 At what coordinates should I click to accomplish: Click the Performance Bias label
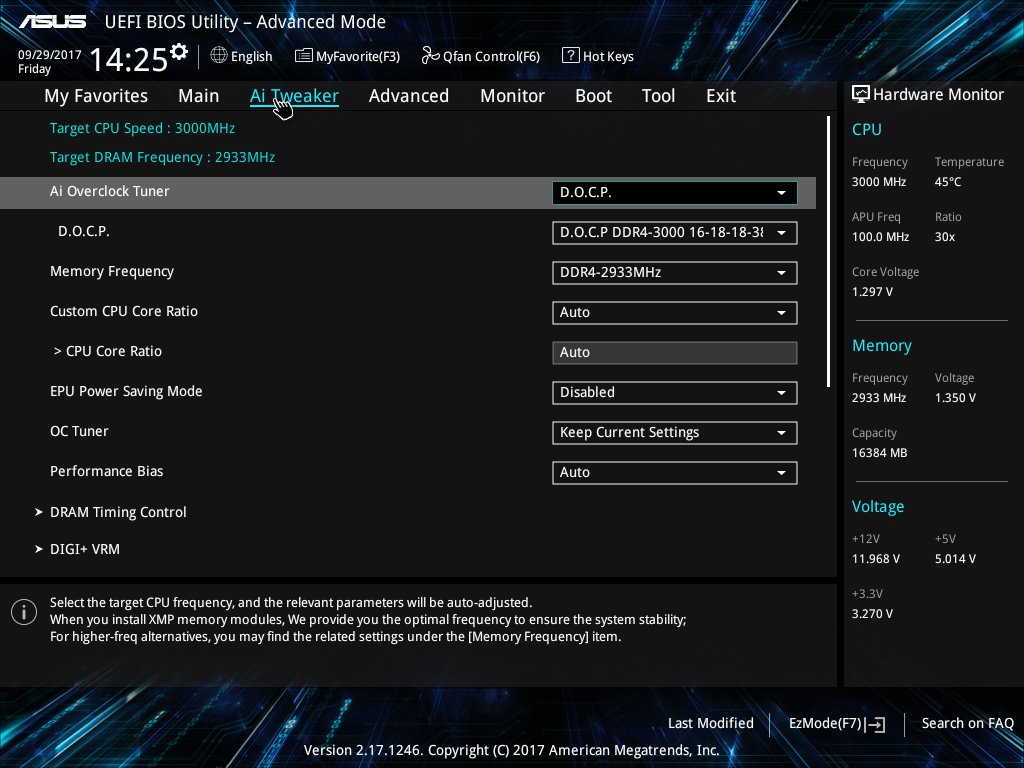click(106, 471)
